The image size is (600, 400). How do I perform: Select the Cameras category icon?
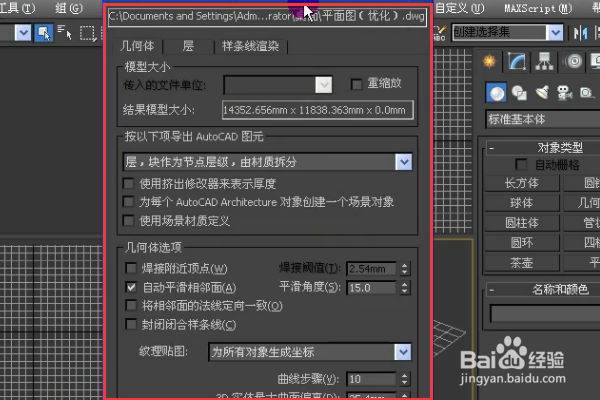[564, 93]
